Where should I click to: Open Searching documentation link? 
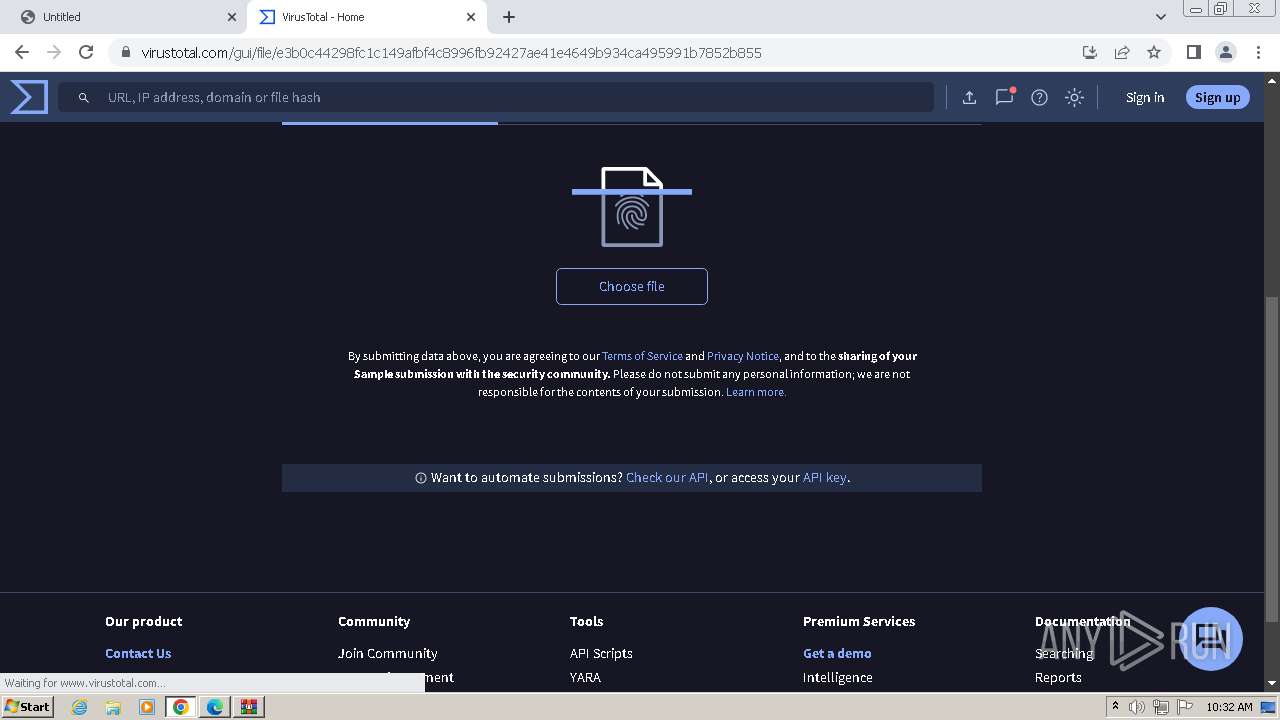tap(1064, 653)
